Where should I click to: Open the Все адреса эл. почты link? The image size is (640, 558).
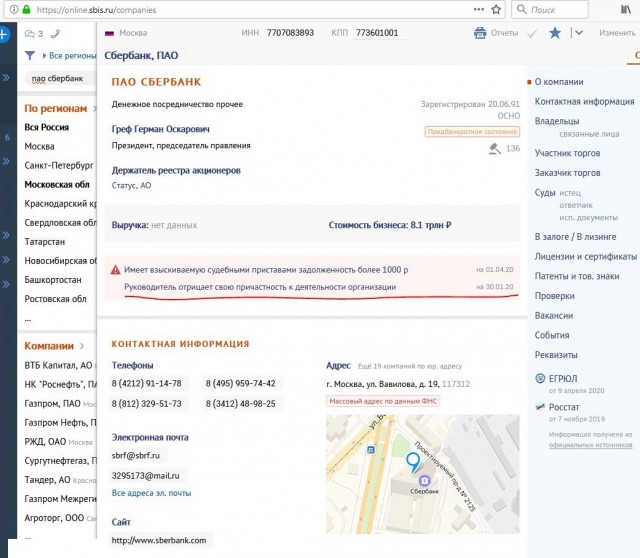[x=151, y=493]
